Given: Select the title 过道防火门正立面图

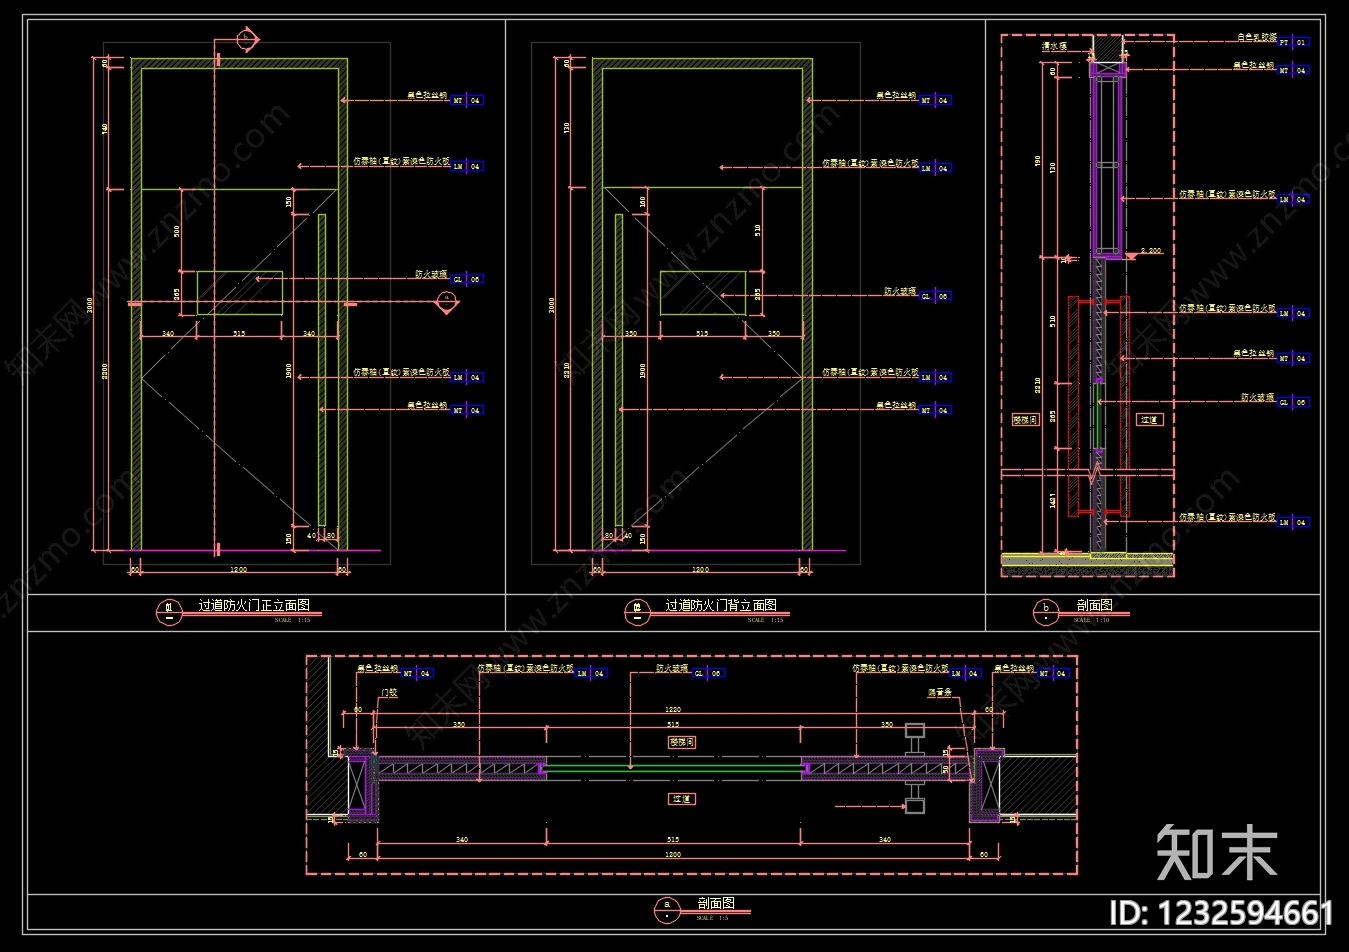Looking at the screenshot, I should [x=254, y=605].
